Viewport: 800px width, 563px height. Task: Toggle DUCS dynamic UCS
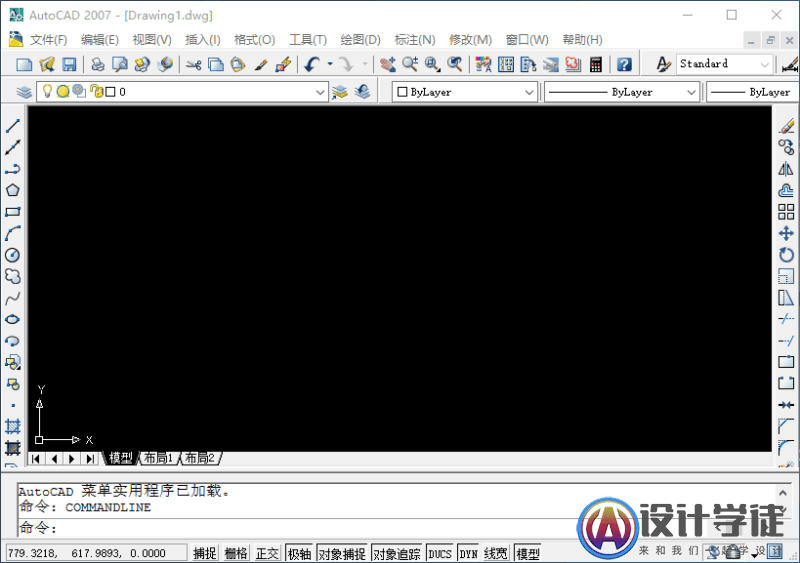440,553
